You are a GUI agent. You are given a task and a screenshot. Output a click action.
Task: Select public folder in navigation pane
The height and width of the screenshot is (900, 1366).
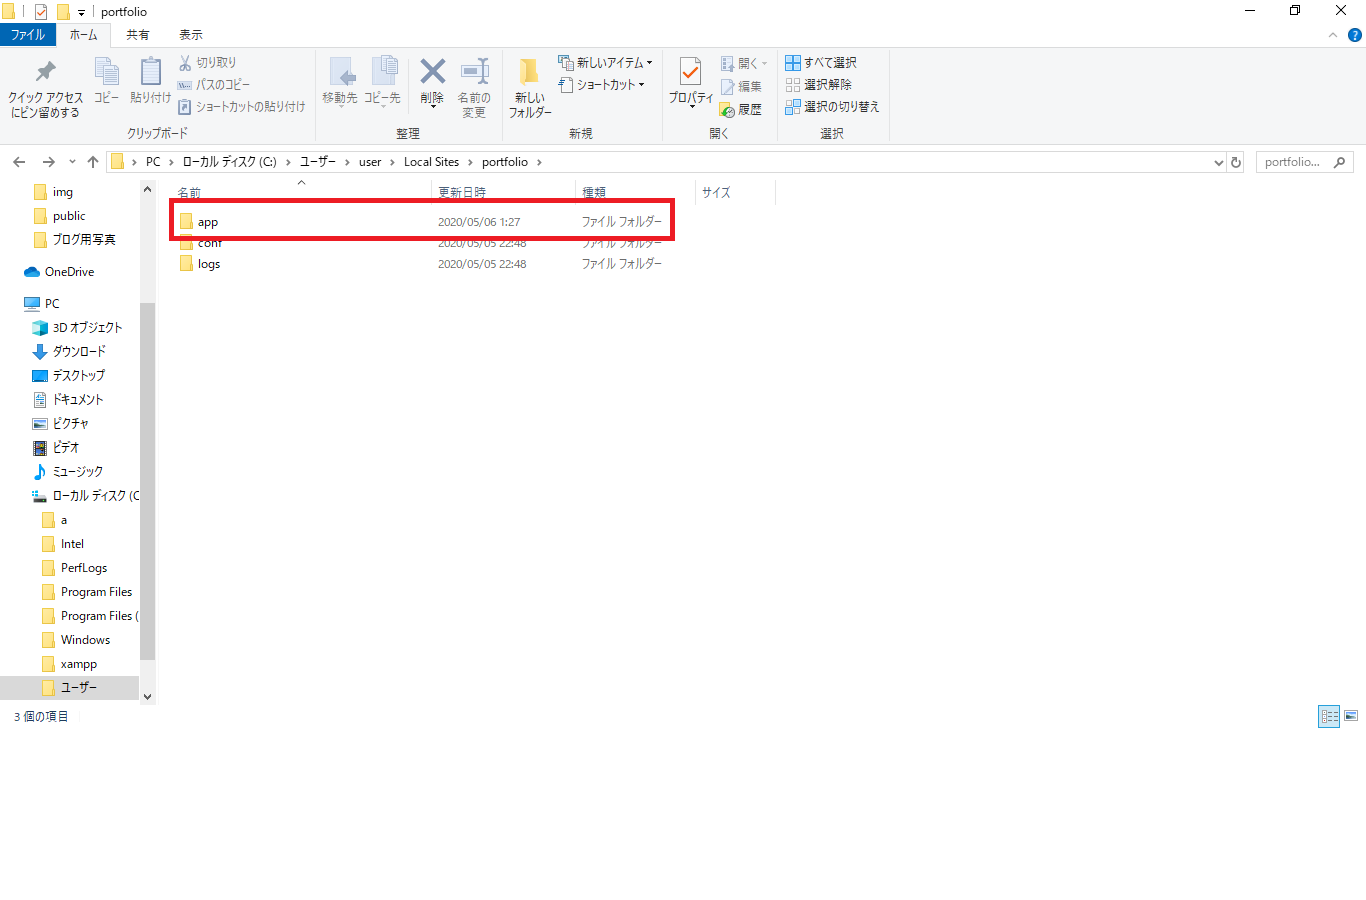69,216
